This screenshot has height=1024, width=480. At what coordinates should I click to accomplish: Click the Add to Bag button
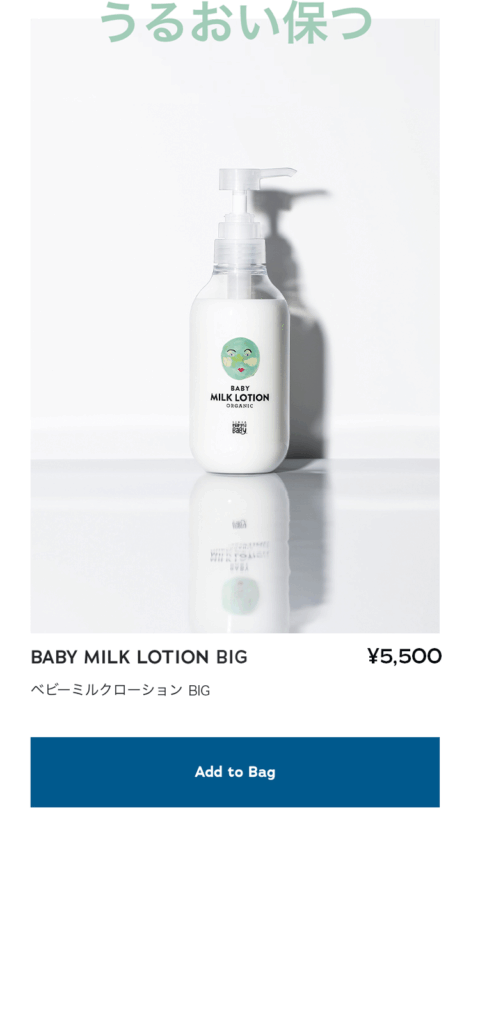(234, 772)
